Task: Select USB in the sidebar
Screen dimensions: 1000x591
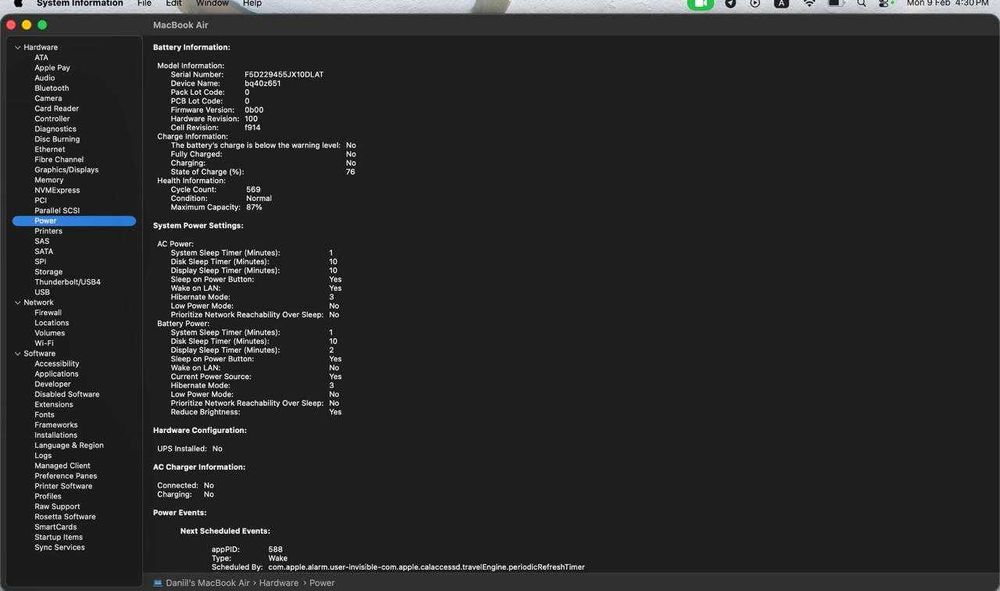Action: click(42, 292)
